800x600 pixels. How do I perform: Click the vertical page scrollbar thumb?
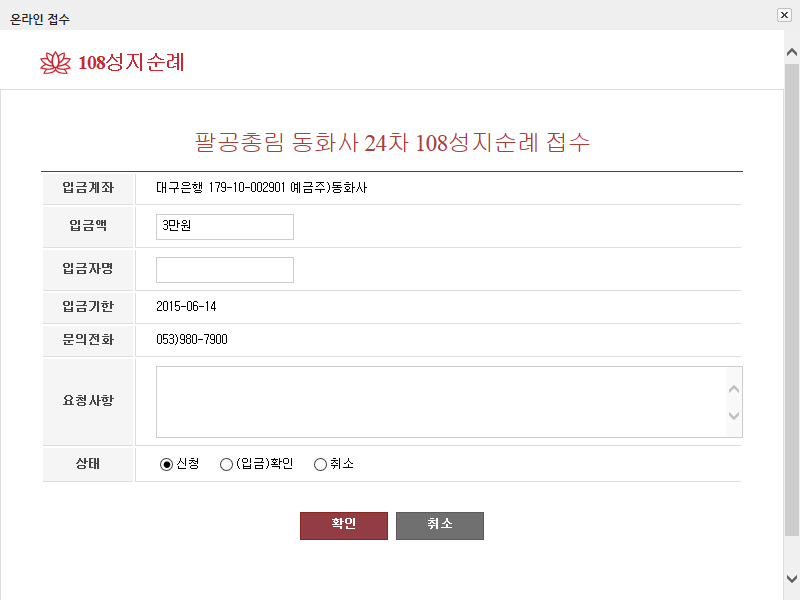792,300
